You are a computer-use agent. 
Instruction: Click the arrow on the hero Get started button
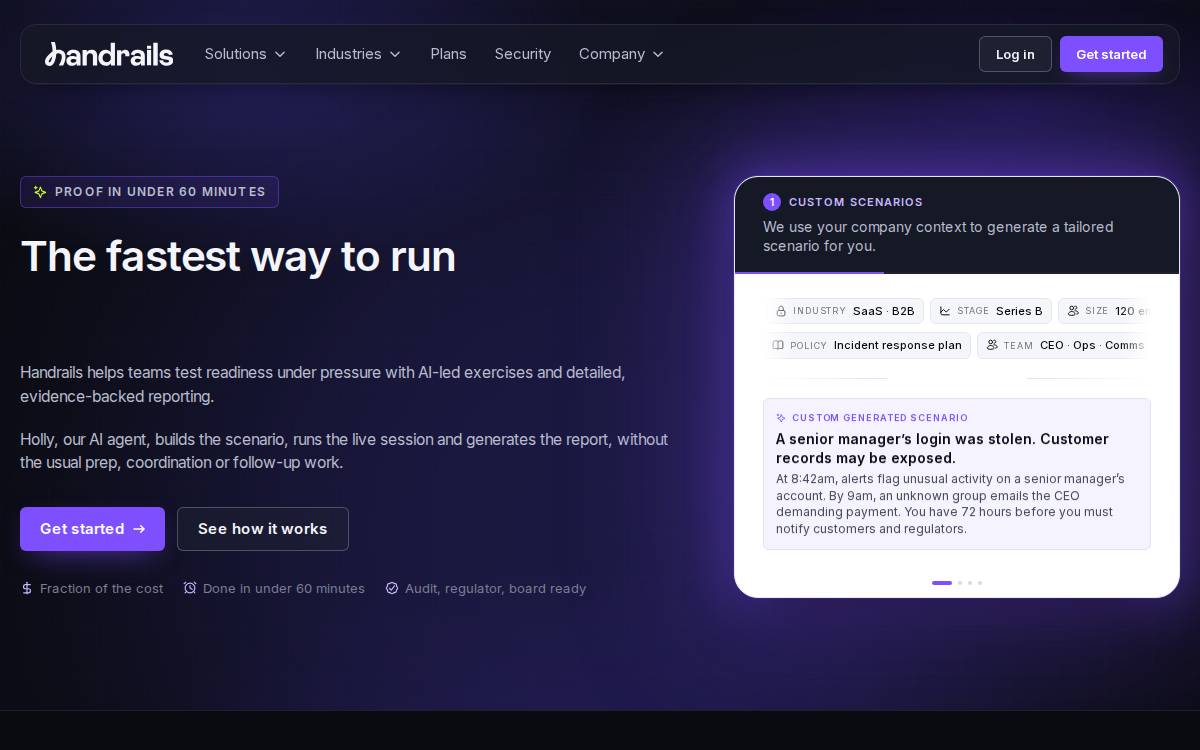coord(139,529)
